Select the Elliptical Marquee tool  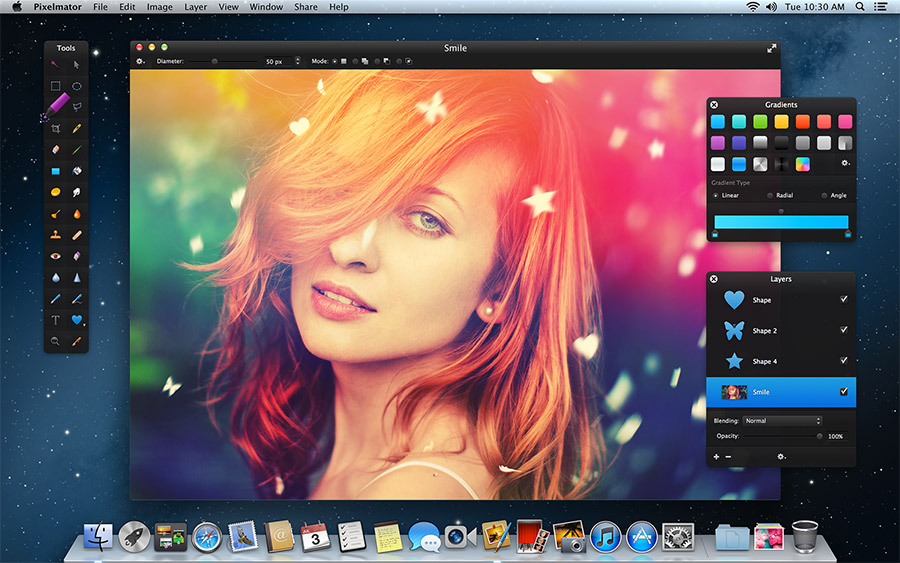(x=77, y=86)
